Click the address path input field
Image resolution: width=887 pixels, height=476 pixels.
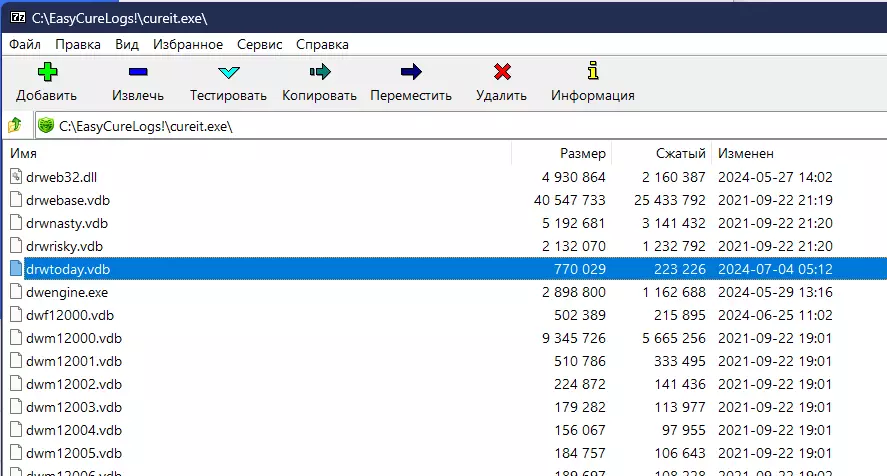(x=461, y=126)
